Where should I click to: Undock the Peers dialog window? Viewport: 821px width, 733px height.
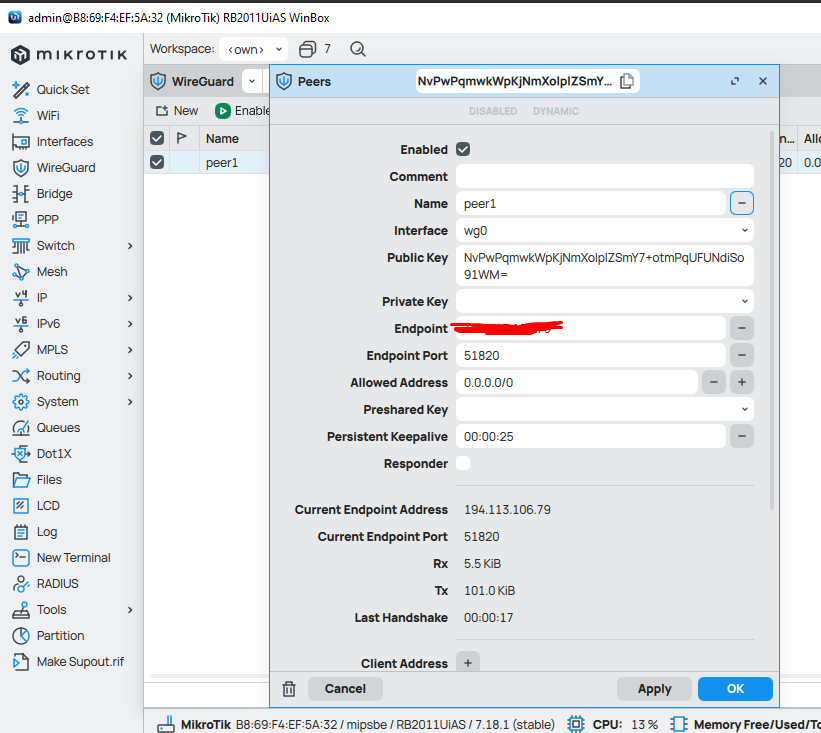point(735,81)
